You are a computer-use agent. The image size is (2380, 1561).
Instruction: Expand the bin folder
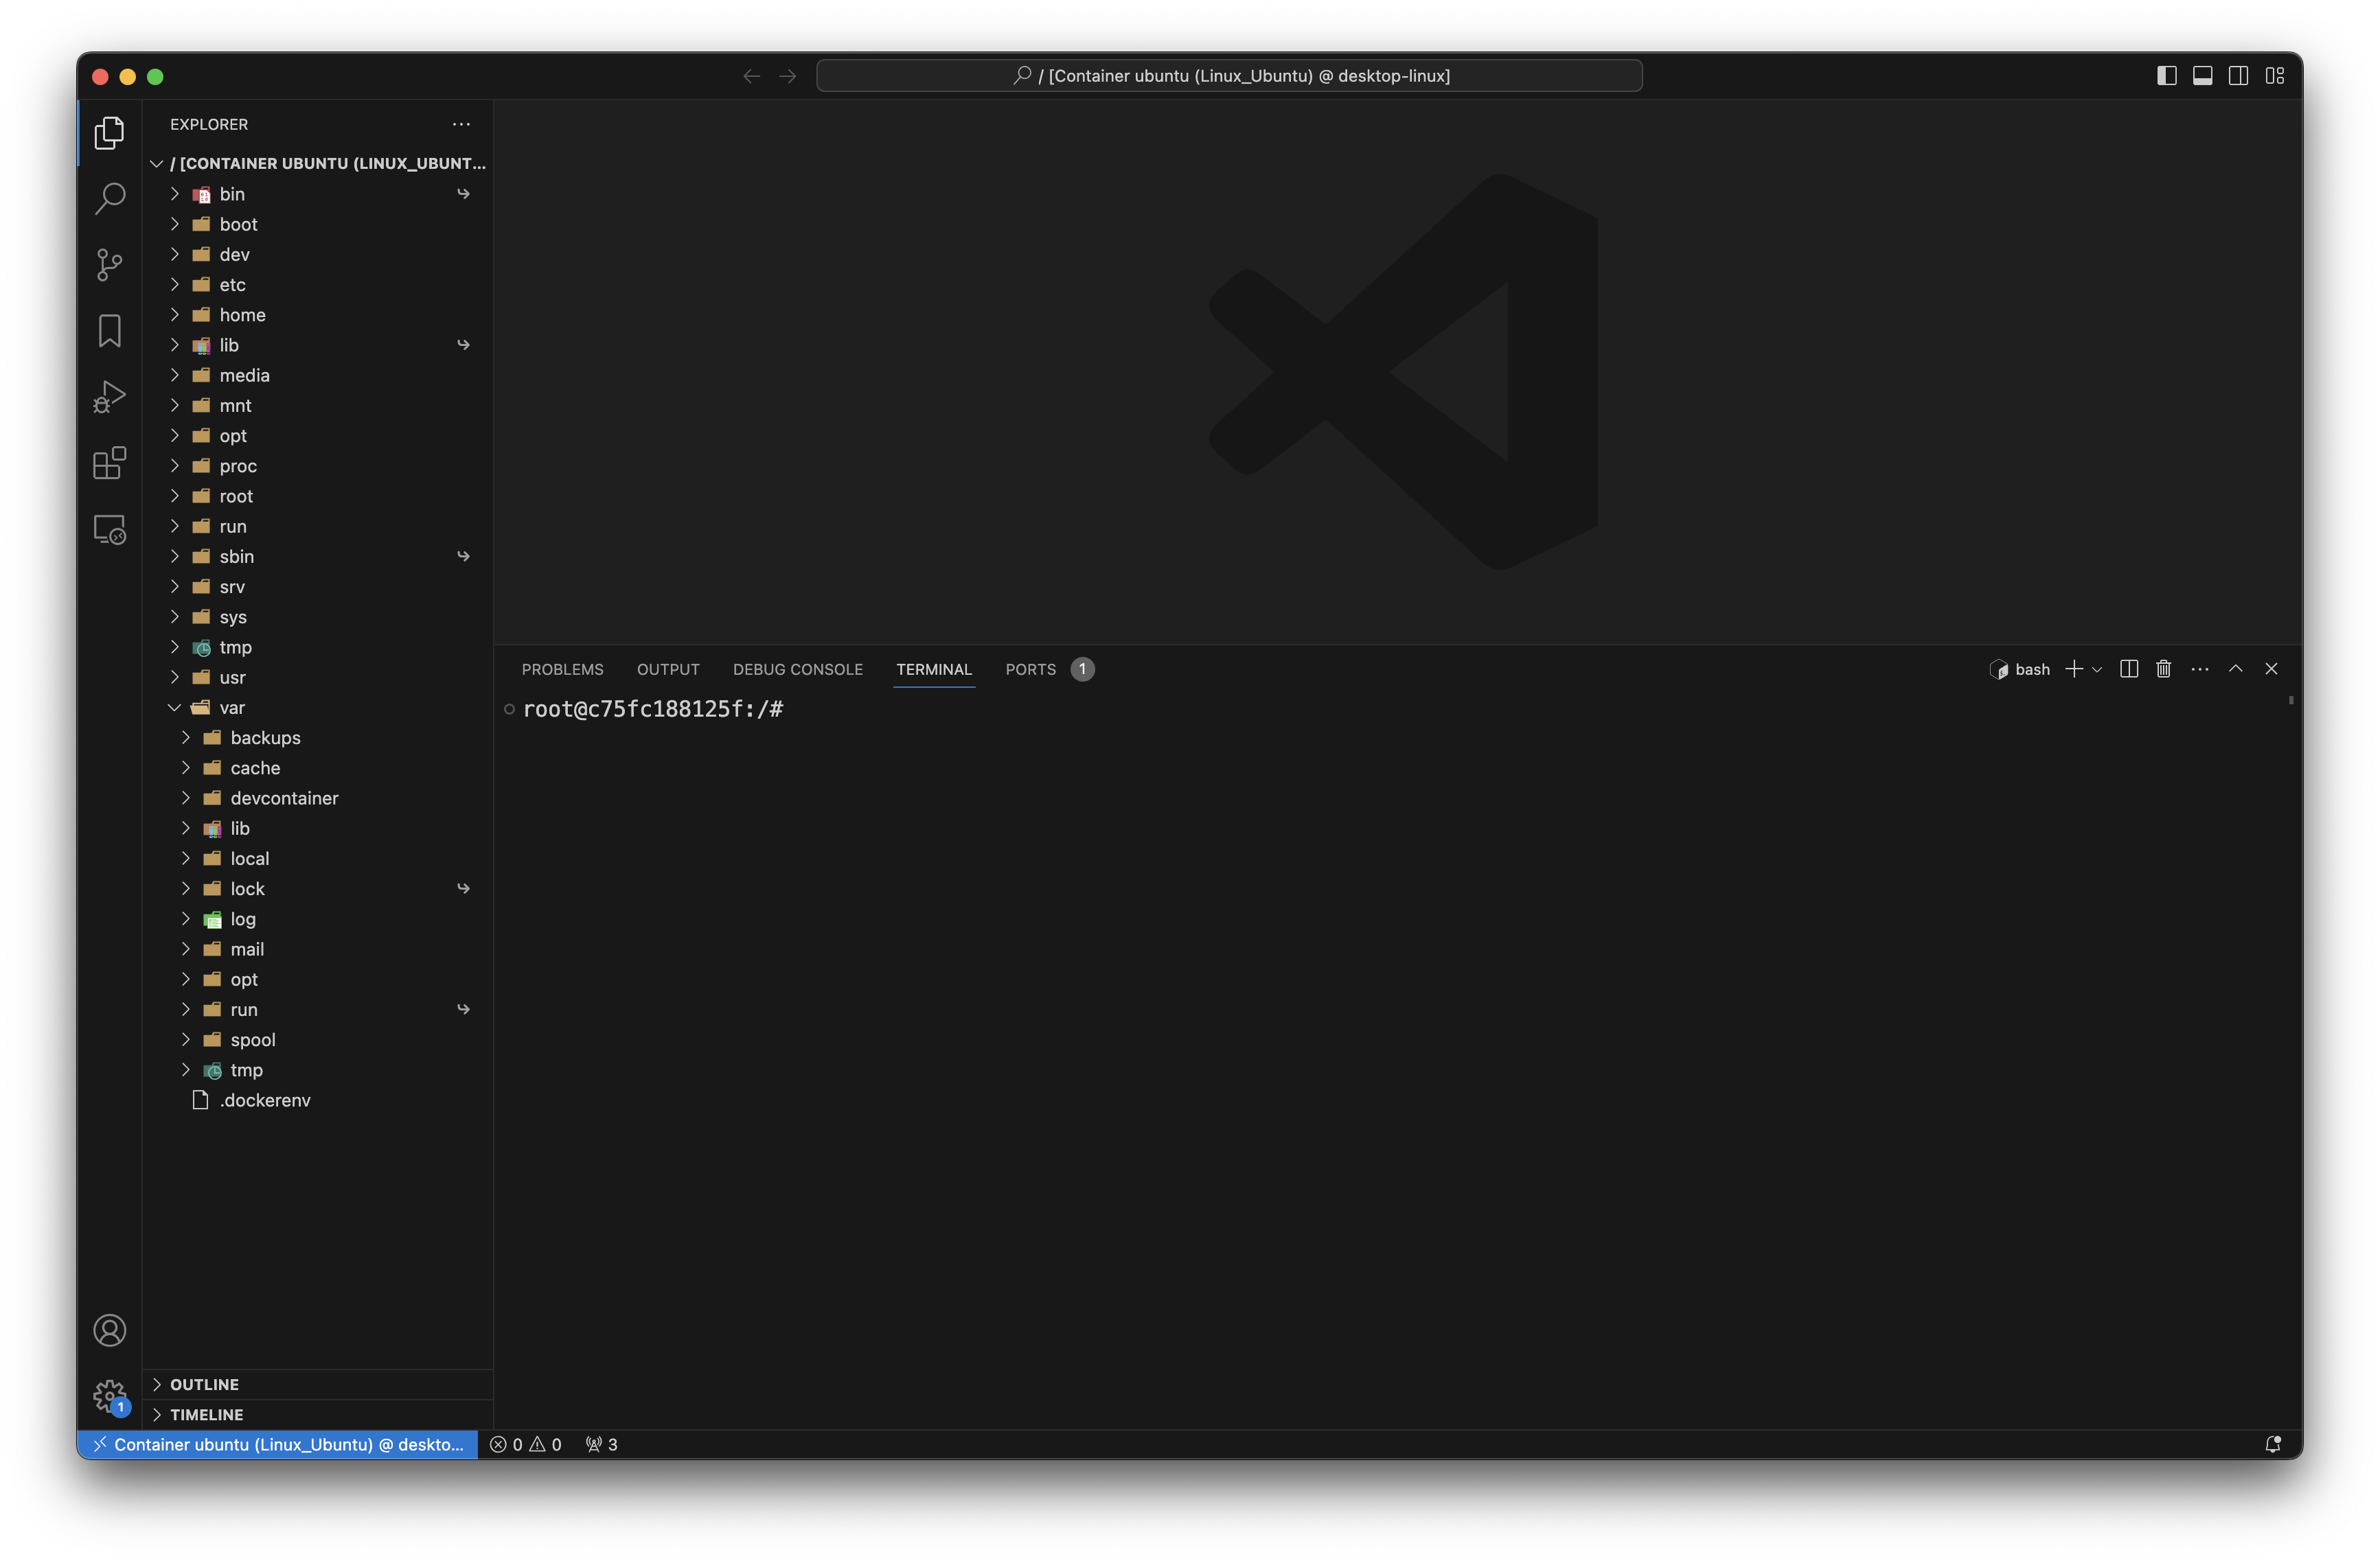click(318, 194)
